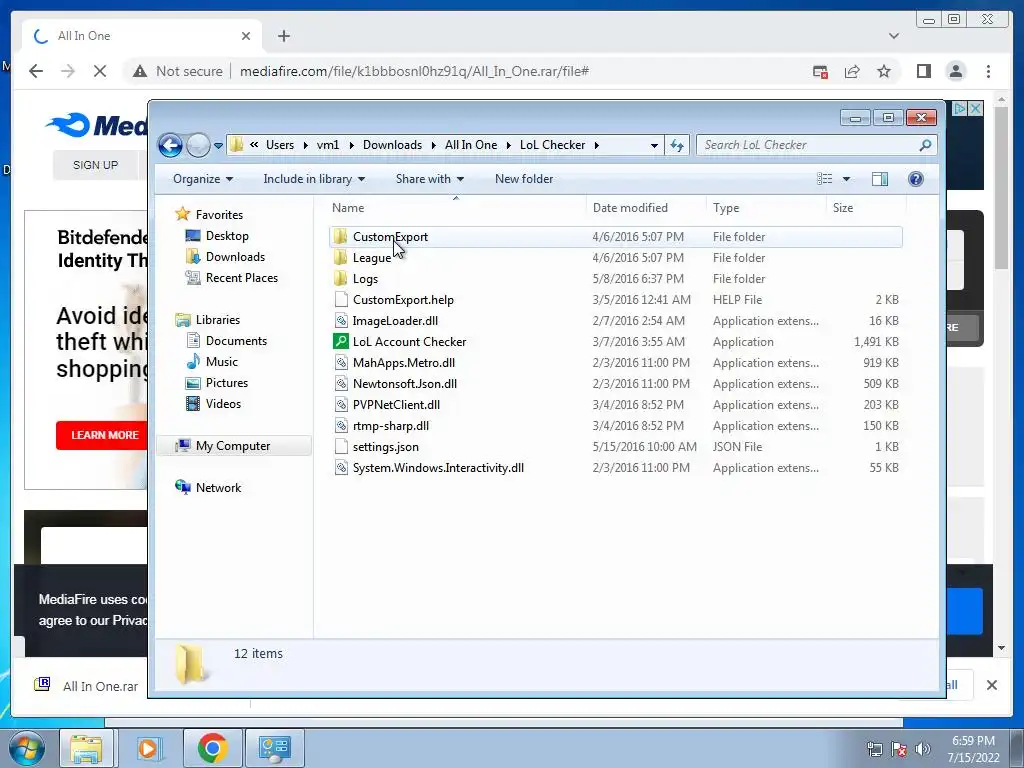Open the Organize menu
Screen dimensions: 1024x768
202,179
